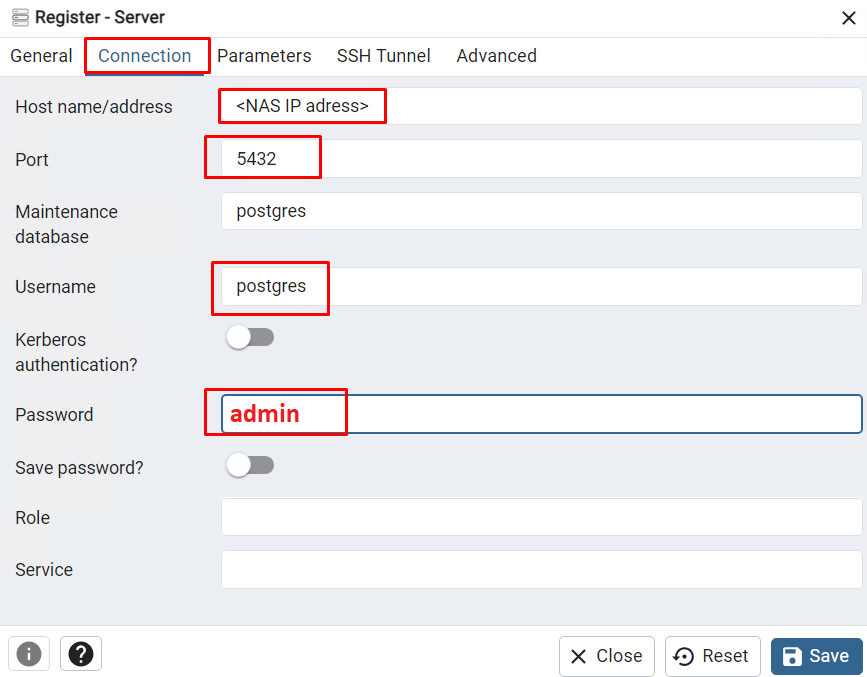Toggle Kerberos authentication switch
This screenshot has height=677, width=867.
(249, 338)
